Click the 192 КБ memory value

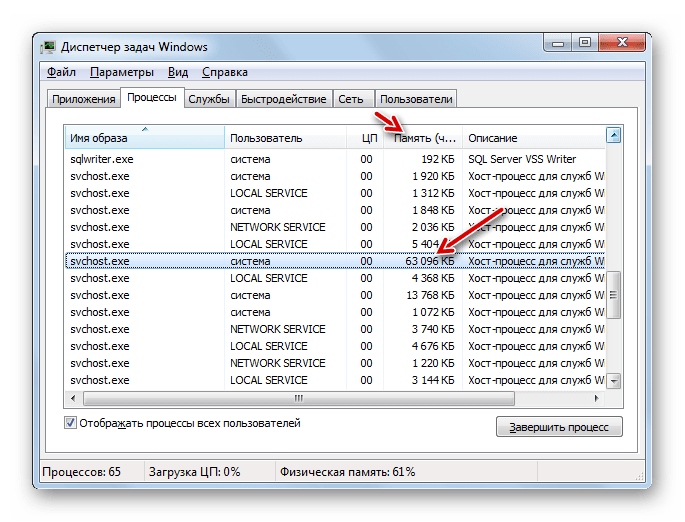[438, 159]
